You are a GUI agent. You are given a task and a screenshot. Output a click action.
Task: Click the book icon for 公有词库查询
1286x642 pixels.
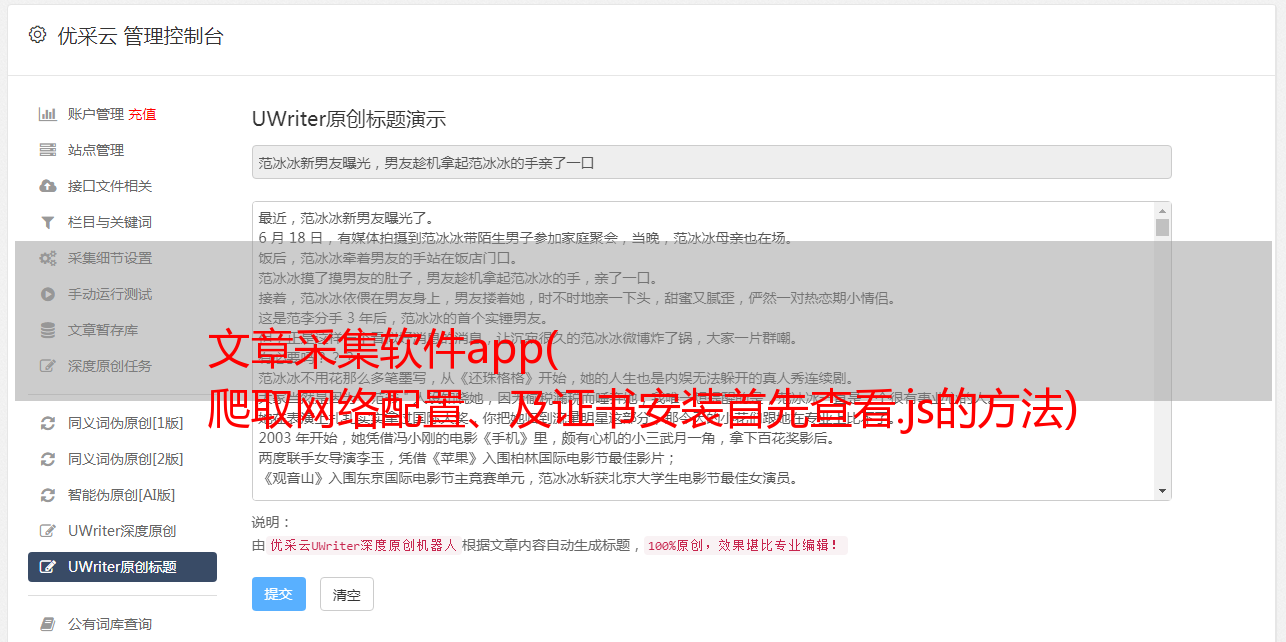(x=47, y=624)
